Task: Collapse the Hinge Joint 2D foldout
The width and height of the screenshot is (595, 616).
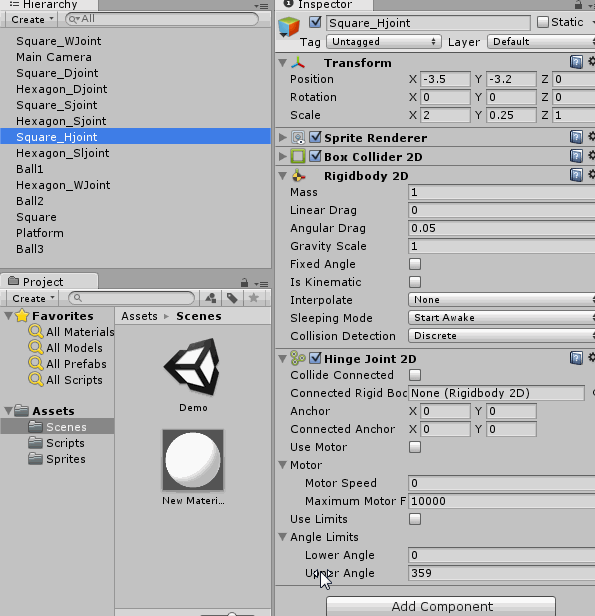Action: 282,358
